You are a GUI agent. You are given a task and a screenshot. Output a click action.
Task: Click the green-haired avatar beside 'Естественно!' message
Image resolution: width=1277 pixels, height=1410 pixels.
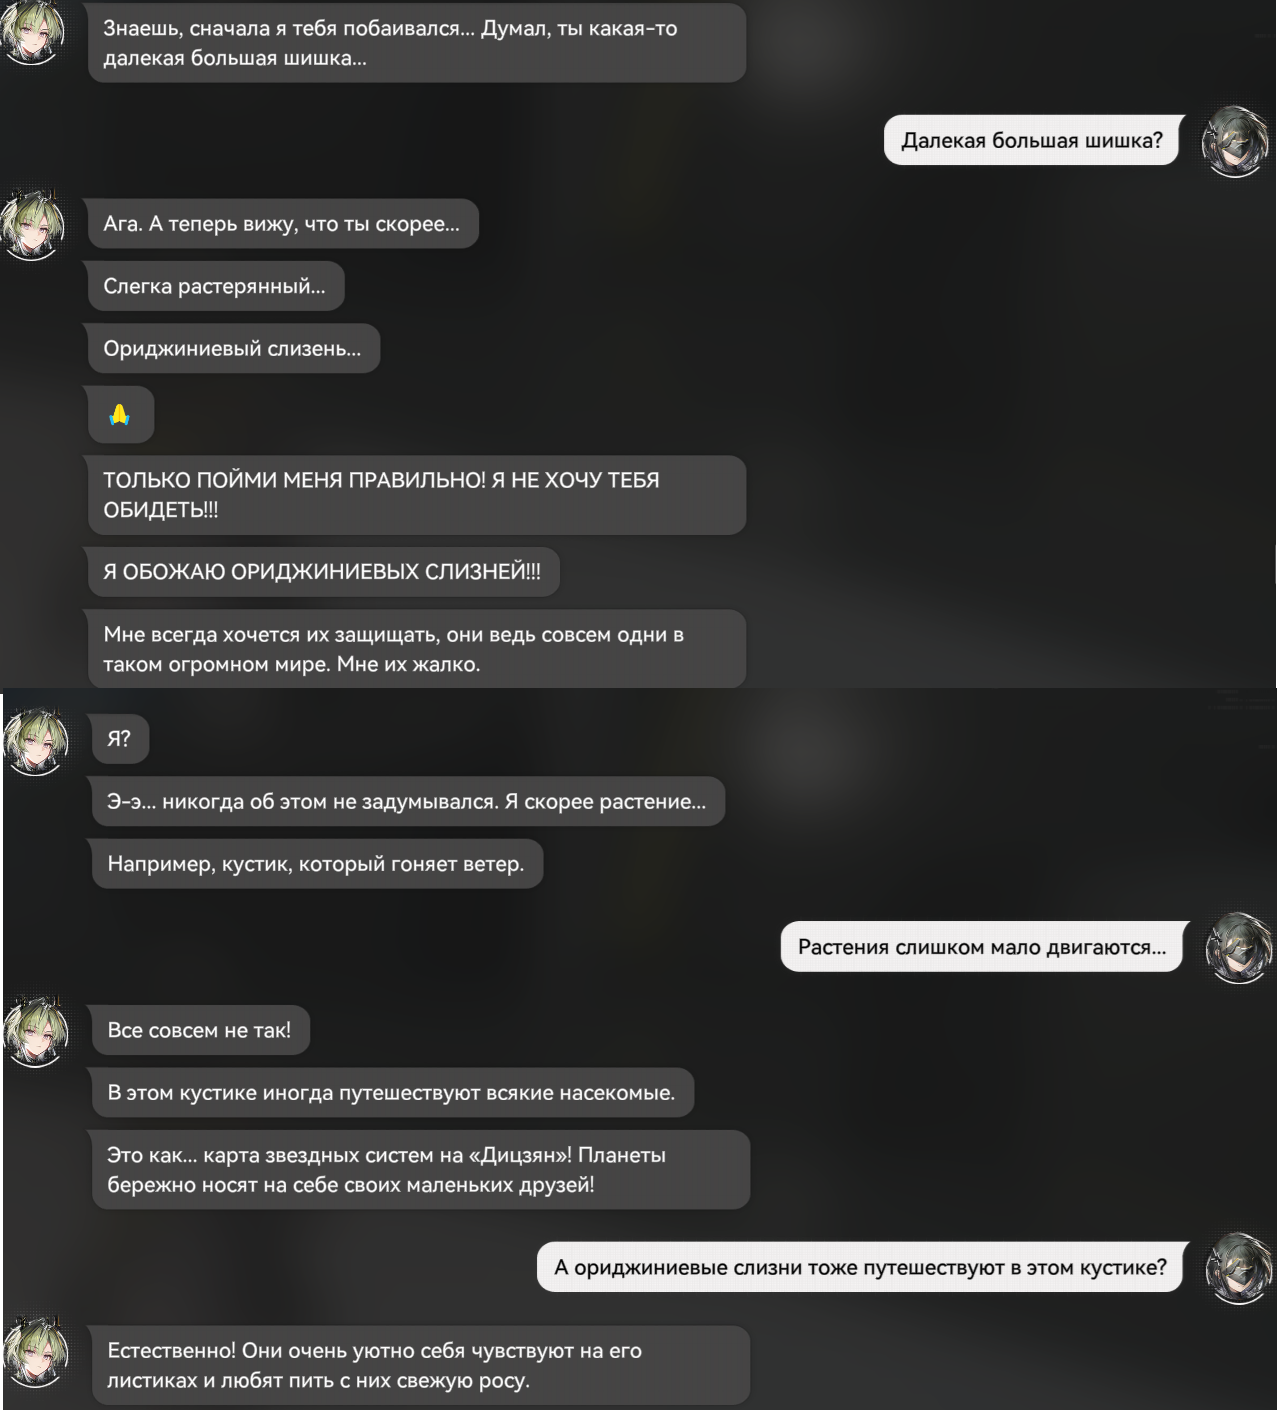(x=36, y=1352)
